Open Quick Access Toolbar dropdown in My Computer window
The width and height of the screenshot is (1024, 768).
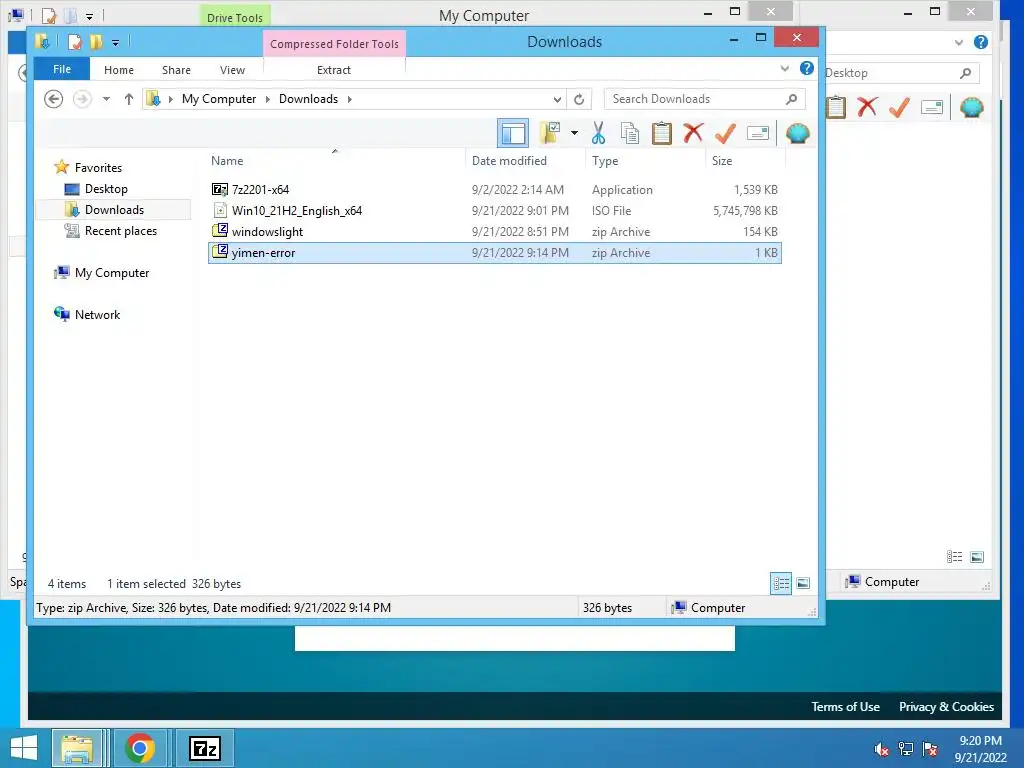pos(89,16)
